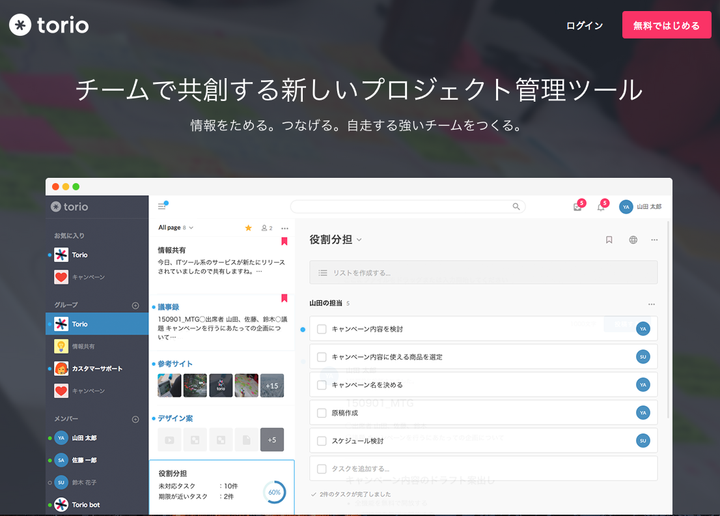This screenshot has height=516, width=720.
Task: Open the torio logo thumbnail in 参考サイト
Action: [221, 385]
